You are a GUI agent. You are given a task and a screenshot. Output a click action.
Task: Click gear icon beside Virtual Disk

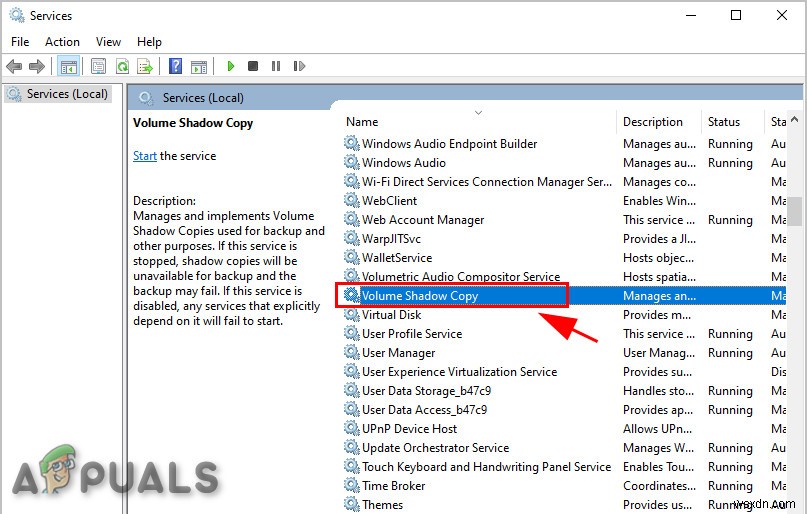(352, 314)
